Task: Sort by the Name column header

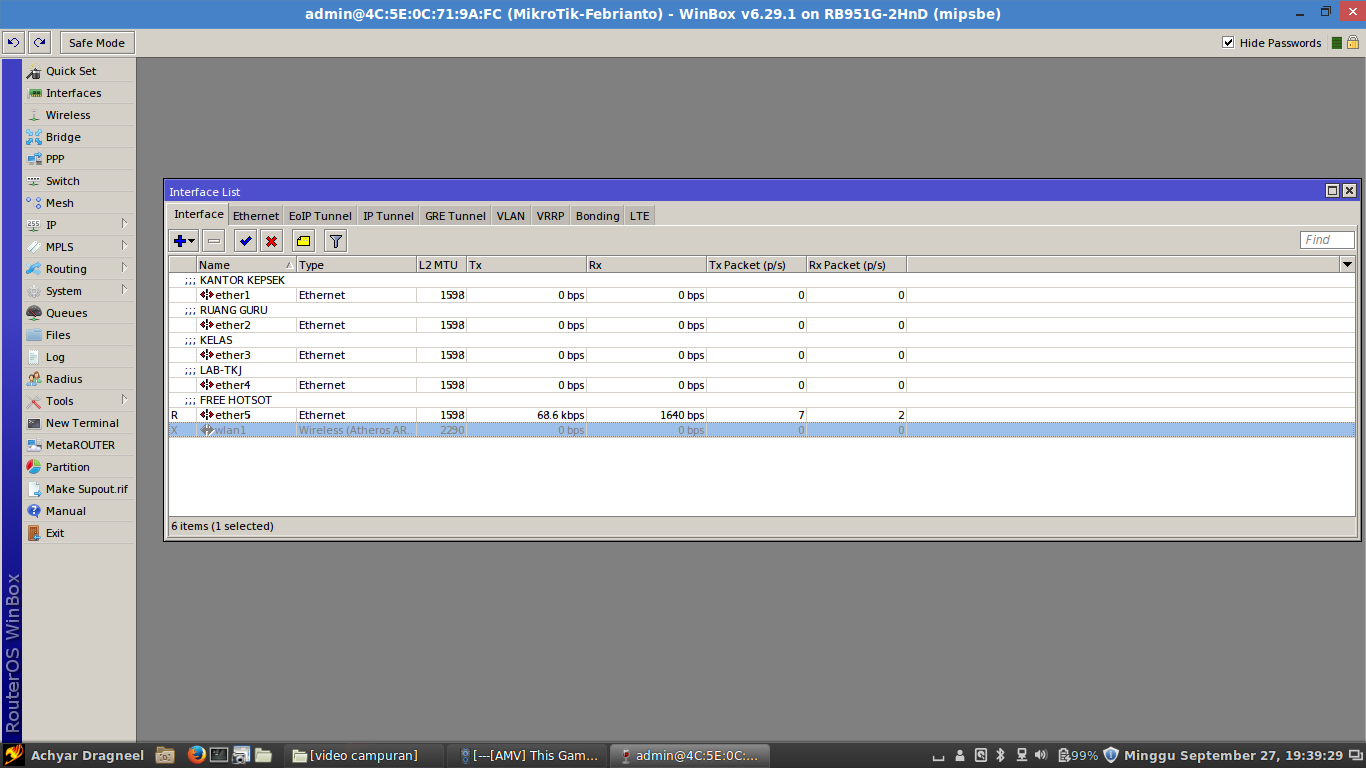Action: [246, 265]
